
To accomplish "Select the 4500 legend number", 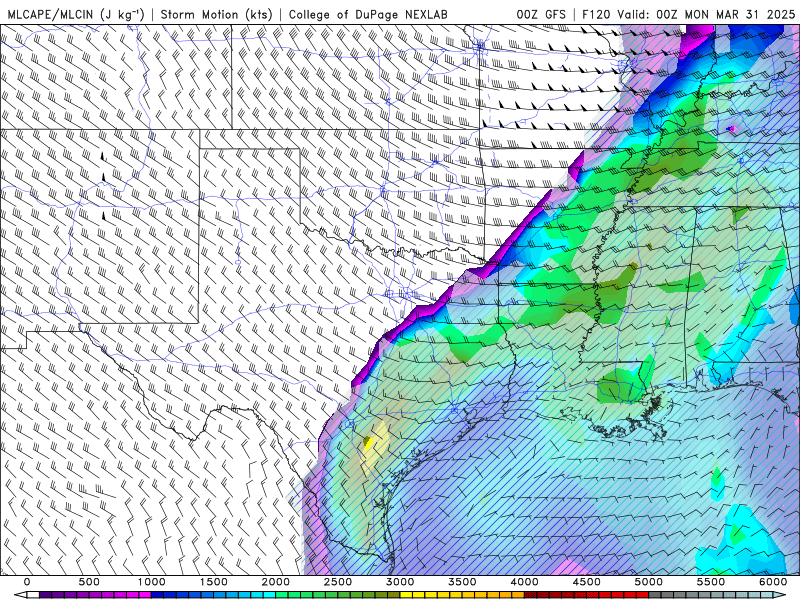I will point(587,582).
